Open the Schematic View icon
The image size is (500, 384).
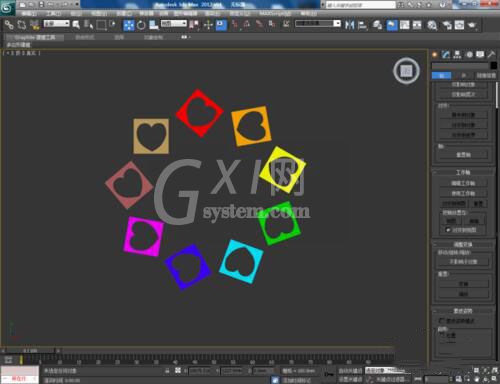[x=417, y=25]
